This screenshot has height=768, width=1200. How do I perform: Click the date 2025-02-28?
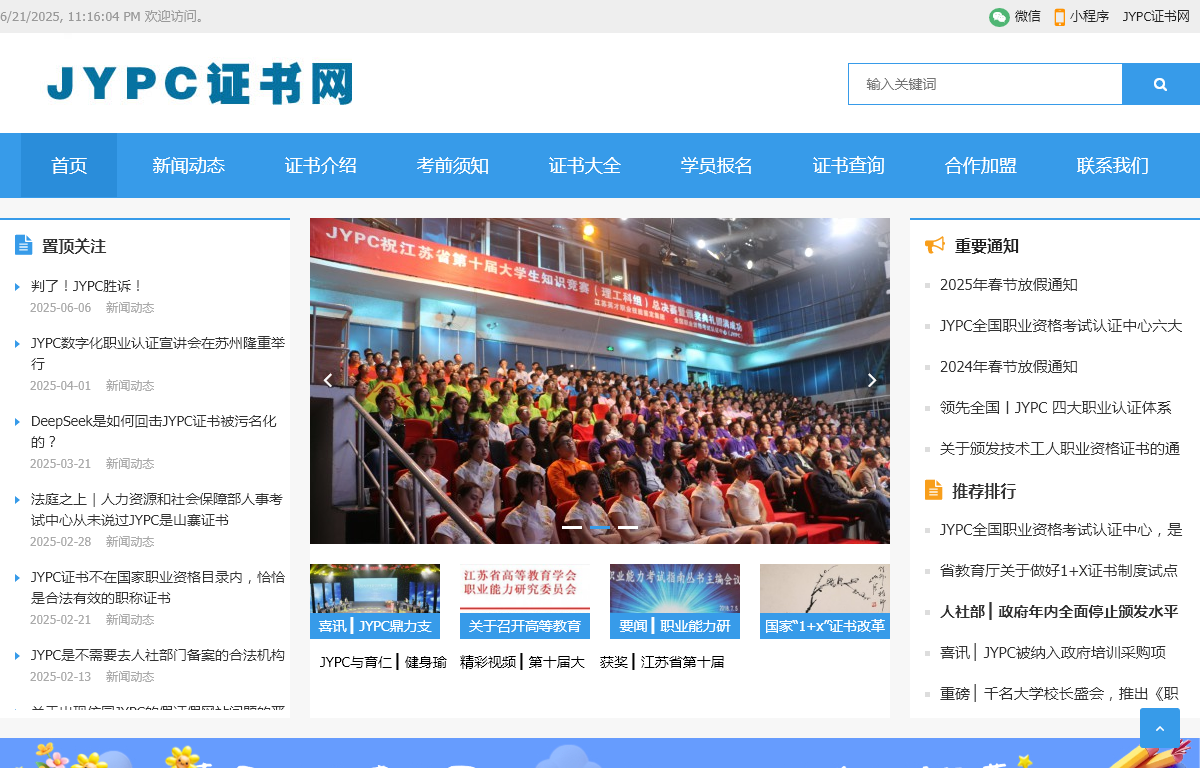click(60, 542)
